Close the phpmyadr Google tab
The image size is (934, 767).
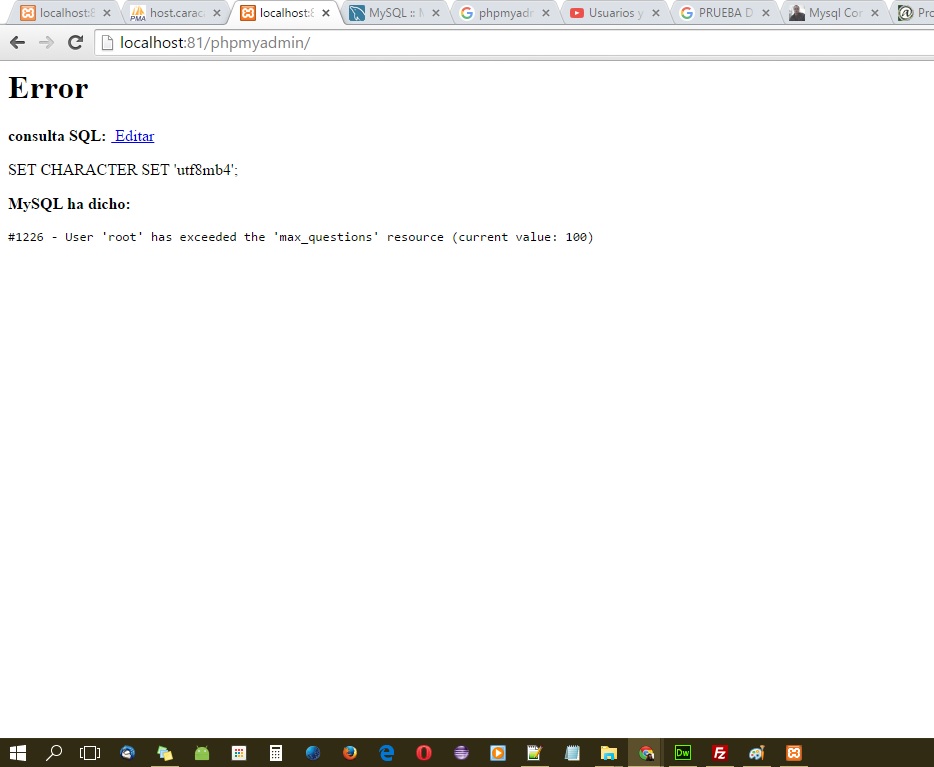tap(546, 13)
